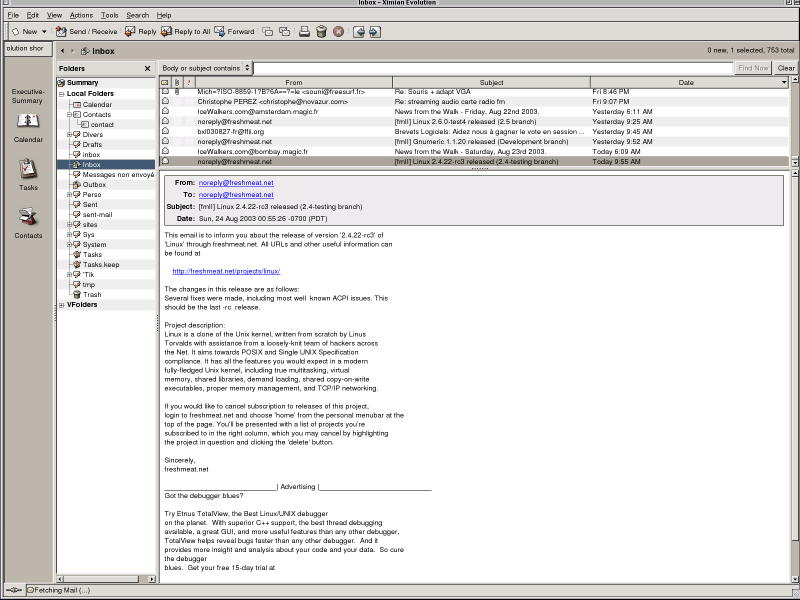
Task: Go to the next message arrow icon
Action: [x=374, y=32]
